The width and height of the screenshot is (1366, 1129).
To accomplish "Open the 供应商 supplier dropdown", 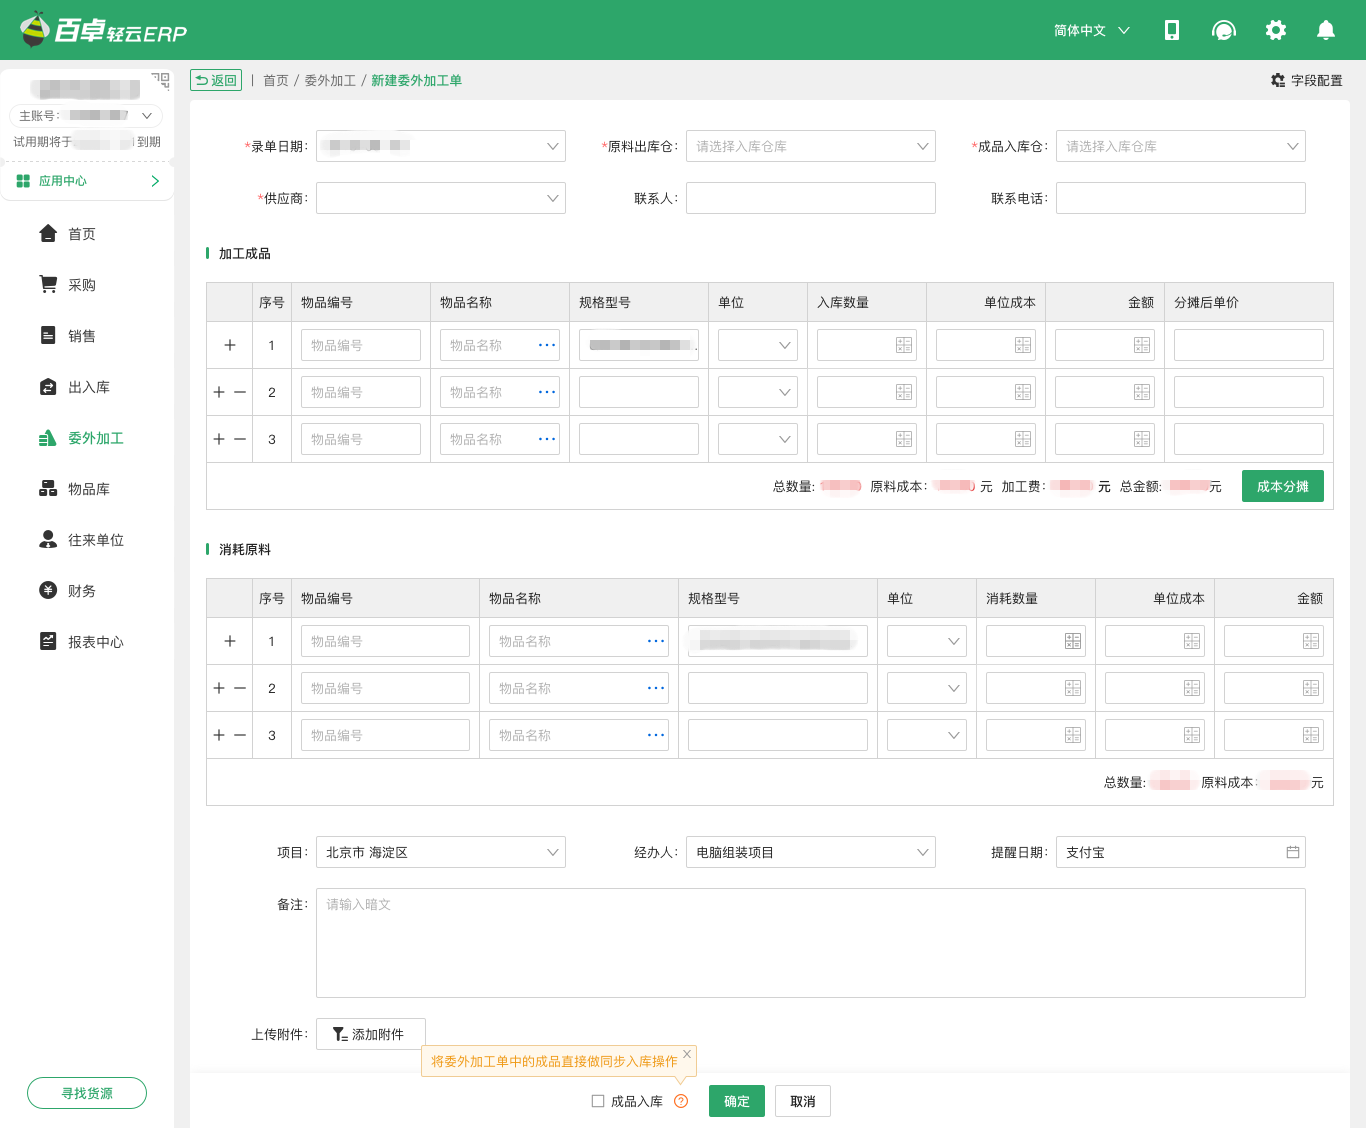I will tap(440, 198).
